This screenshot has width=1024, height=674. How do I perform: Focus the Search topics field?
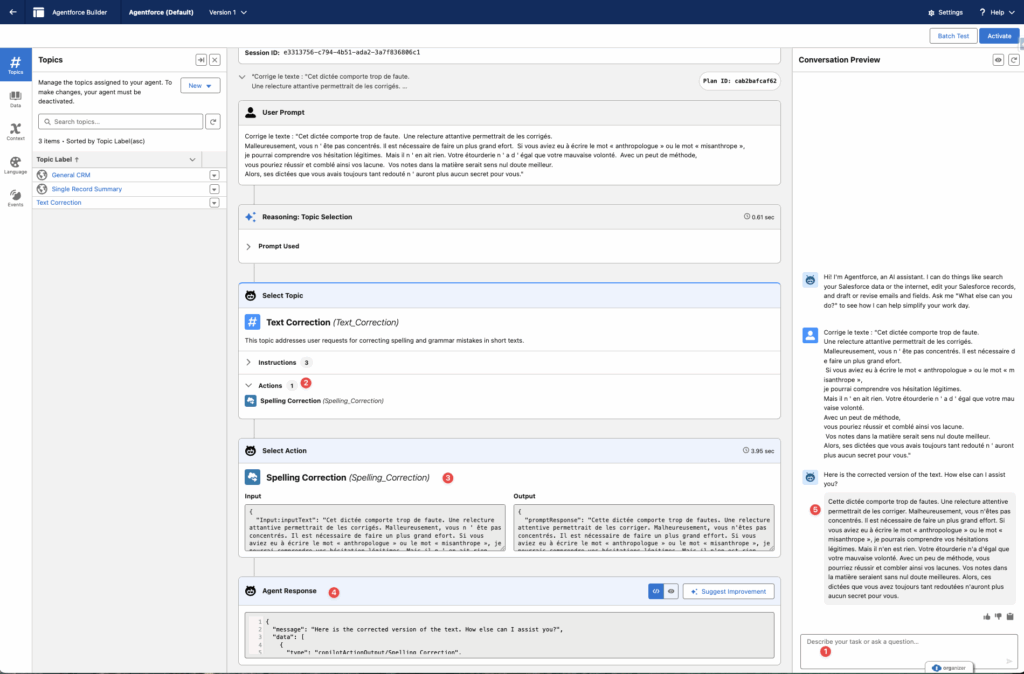(120, 121)
